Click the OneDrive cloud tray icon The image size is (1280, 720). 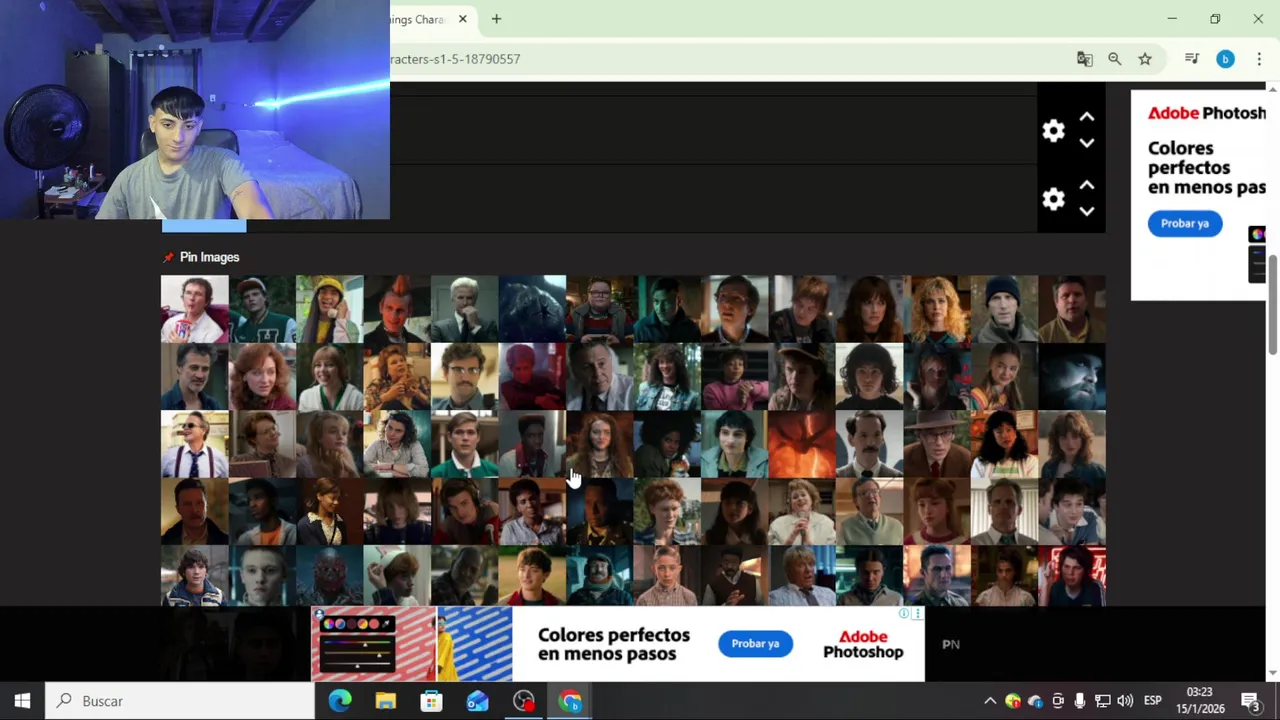(1035, 701)
